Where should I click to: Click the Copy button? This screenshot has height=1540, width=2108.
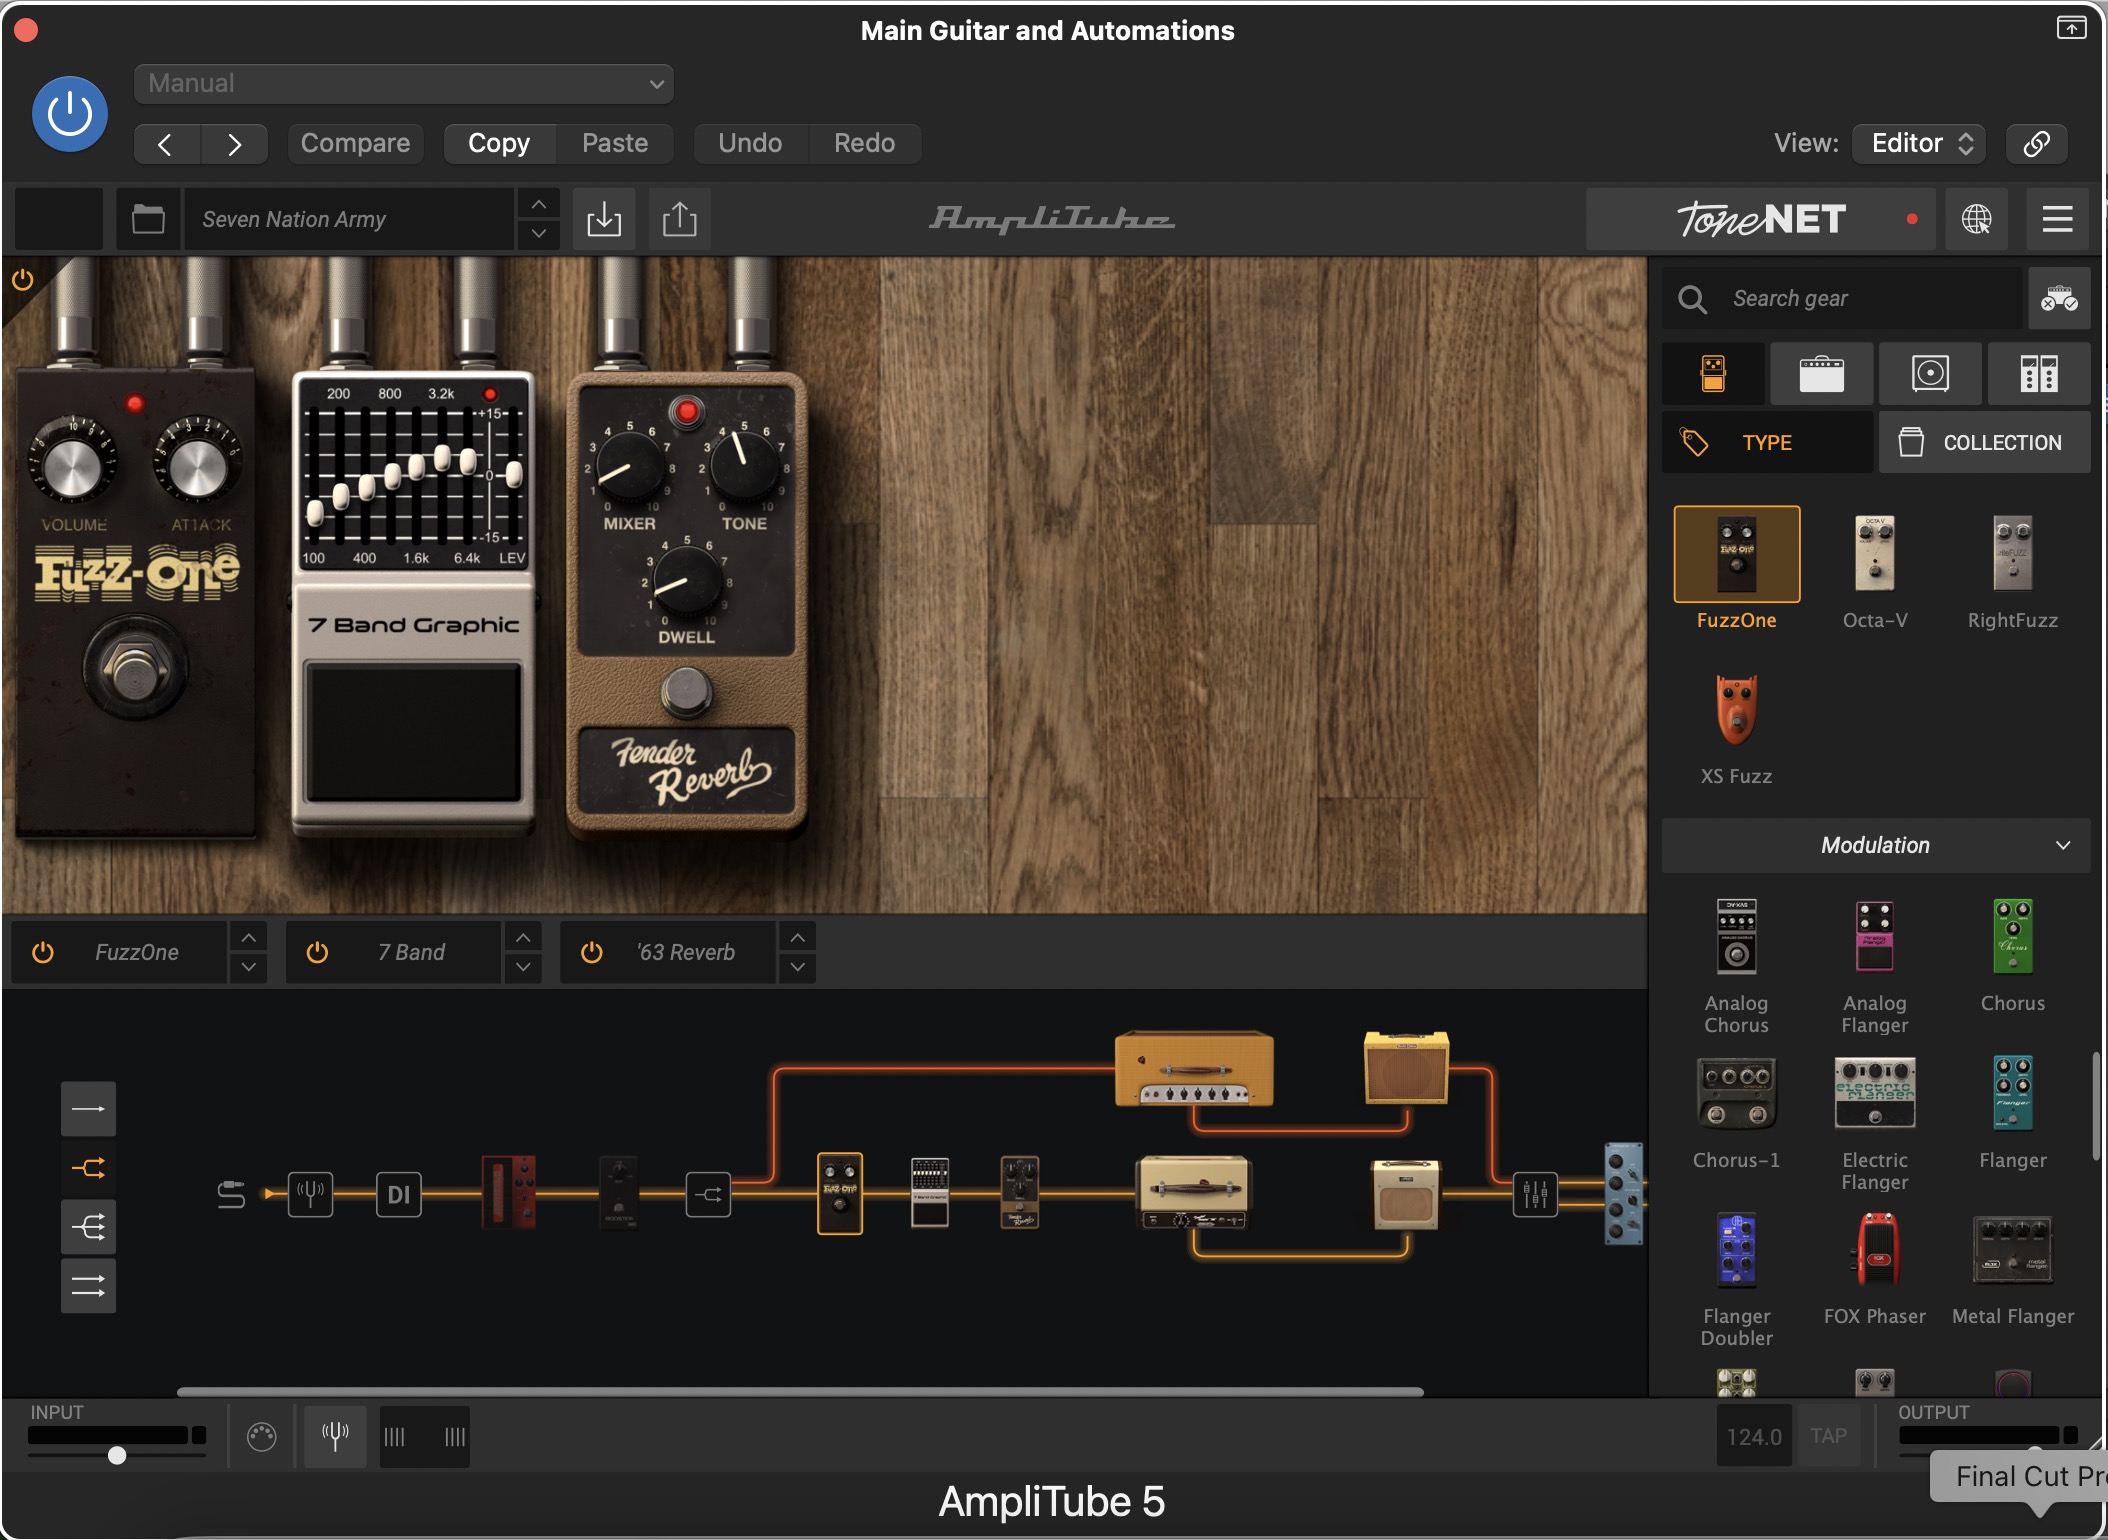tap(499, 144)
